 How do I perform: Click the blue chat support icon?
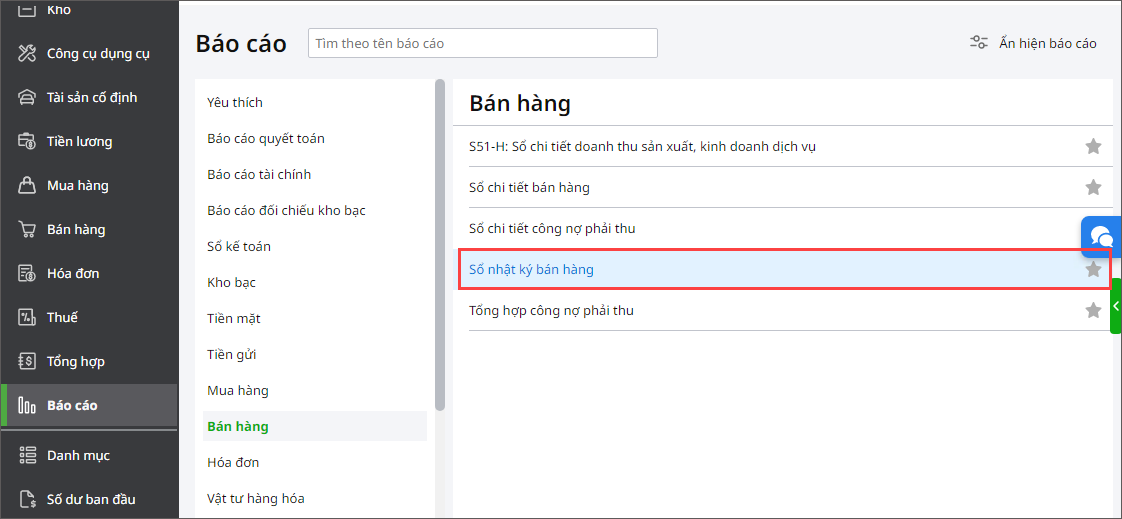click(1102, 237)
